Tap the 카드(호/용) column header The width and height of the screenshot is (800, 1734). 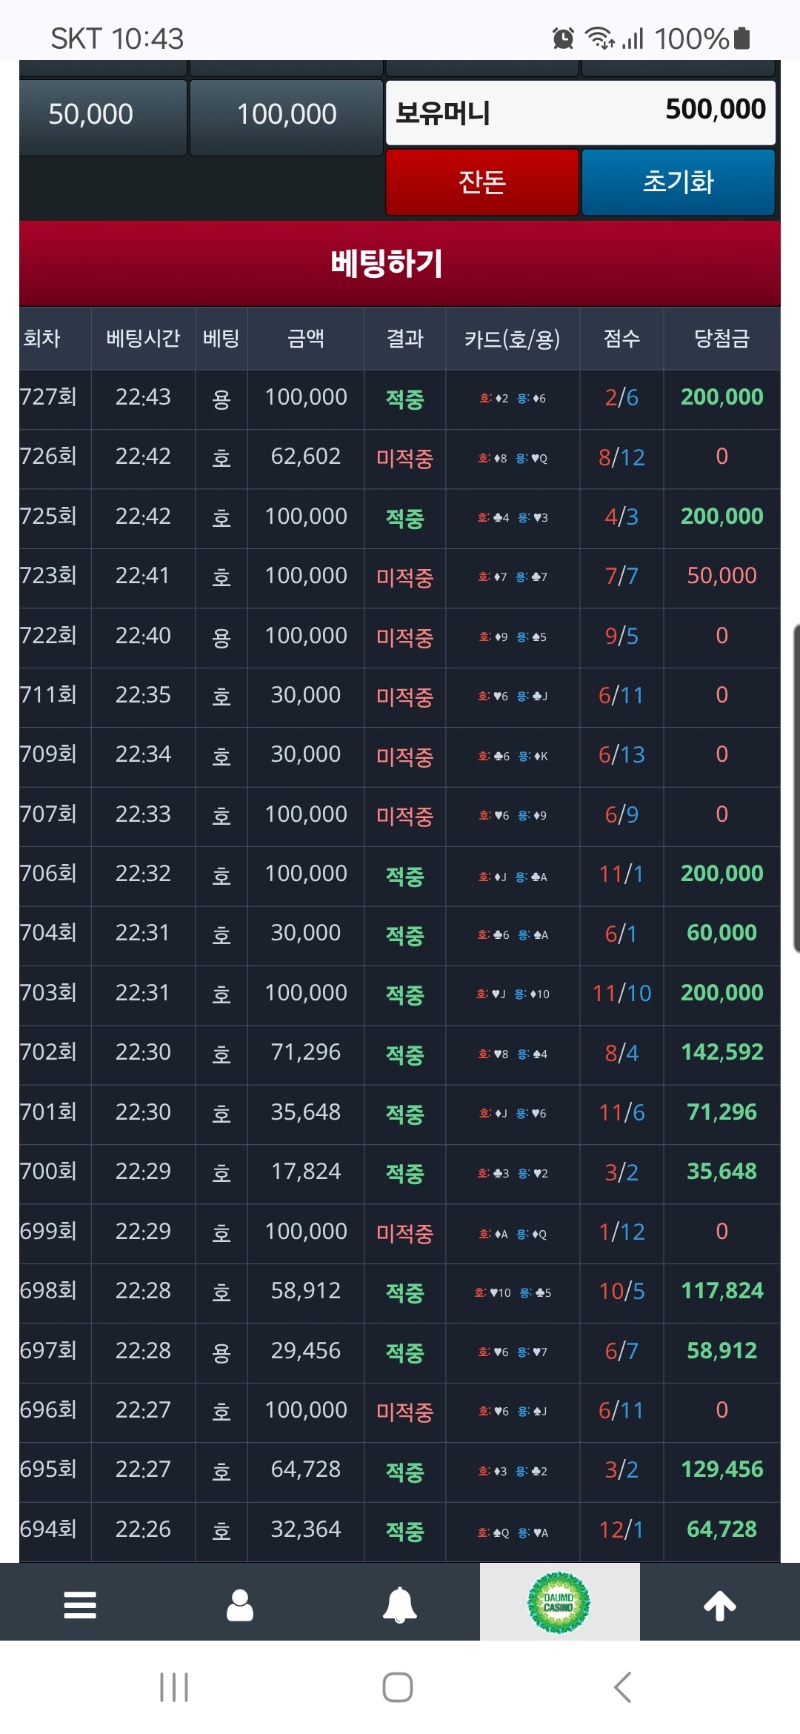click(512, 339)
